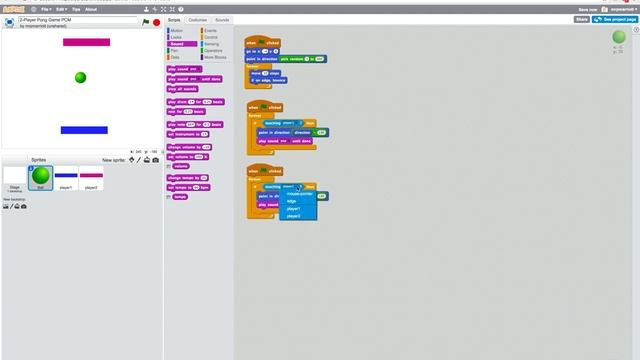Open the Tips menu item

point(76,9)
